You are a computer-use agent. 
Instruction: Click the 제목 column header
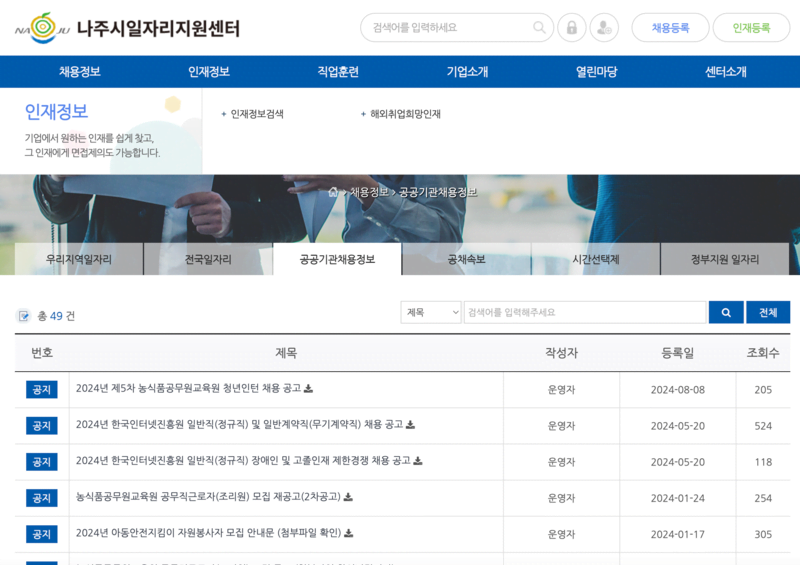(x=286, y=353)
